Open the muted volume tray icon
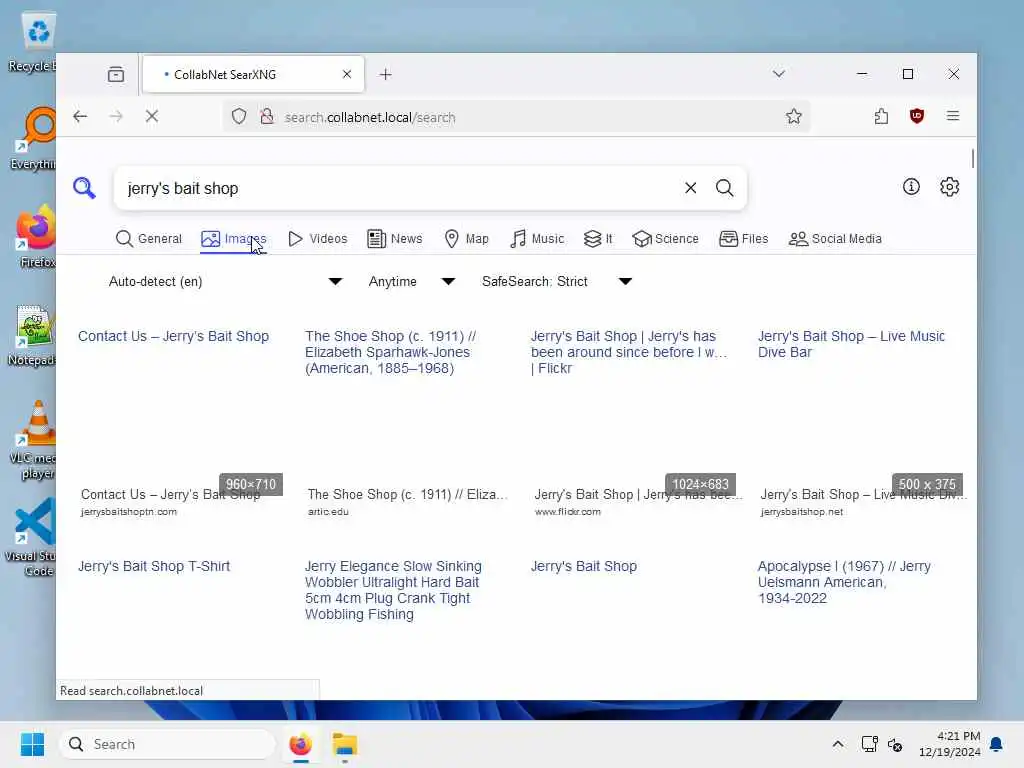The height and width of the screenshot is (768, 1024). click(895, 744)
